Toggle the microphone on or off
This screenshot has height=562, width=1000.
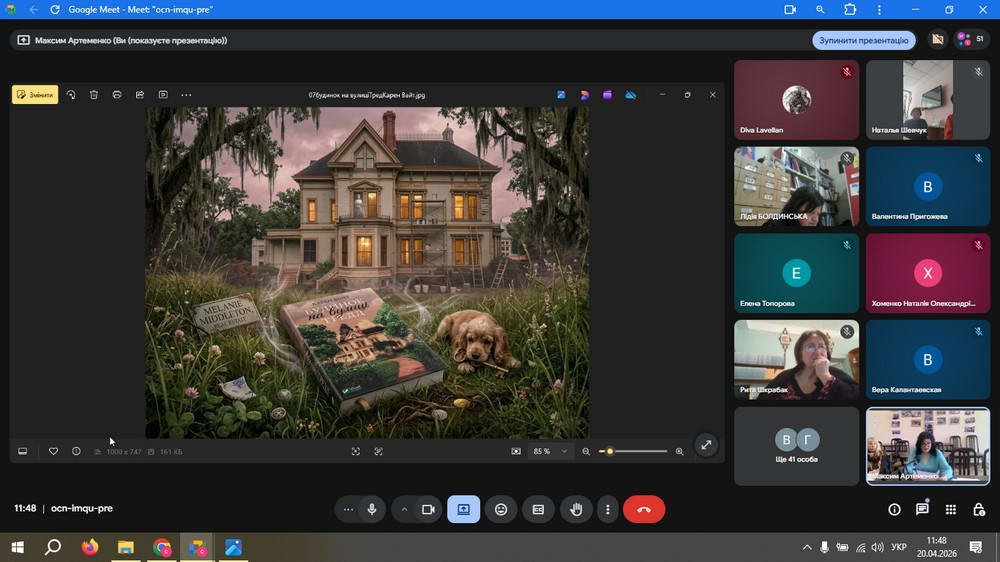pyautogui.click(x=372, y=509)
